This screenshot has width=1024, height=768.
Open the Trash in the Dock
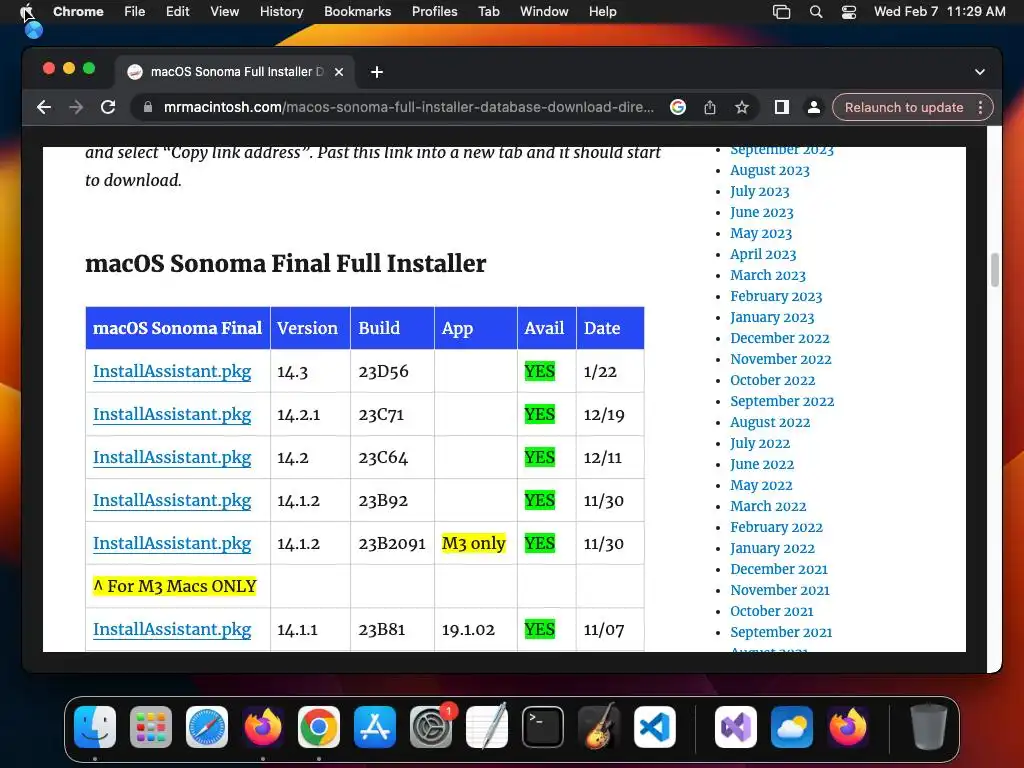point(929,727)
